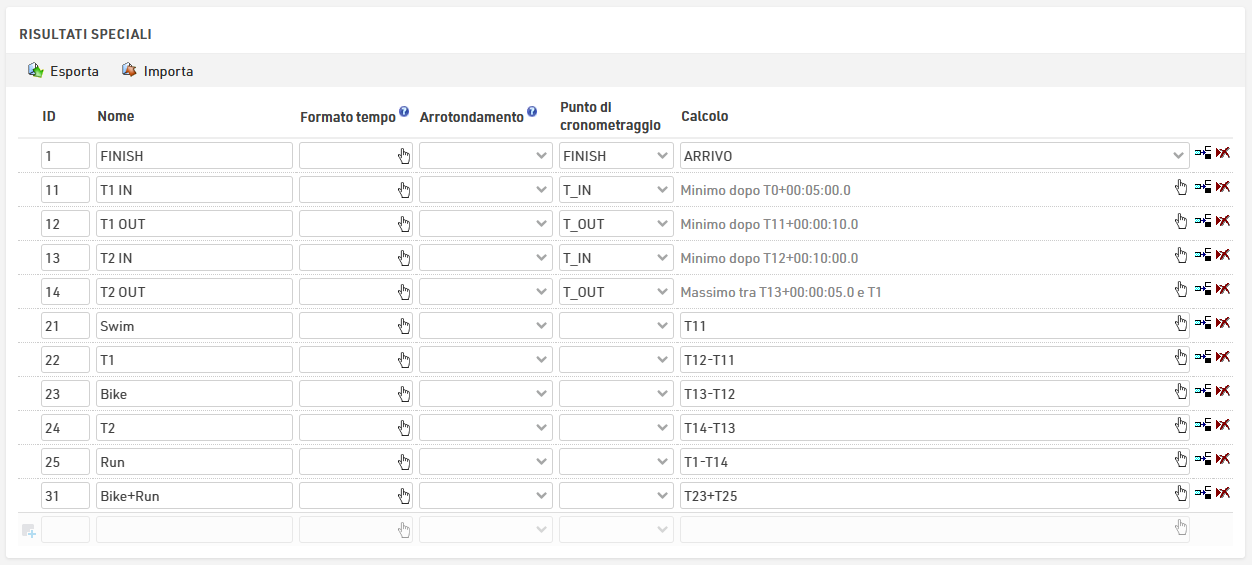Open help icon next to Arrotondamento
The image size is (1252, 565).
(x=532, y=112)
